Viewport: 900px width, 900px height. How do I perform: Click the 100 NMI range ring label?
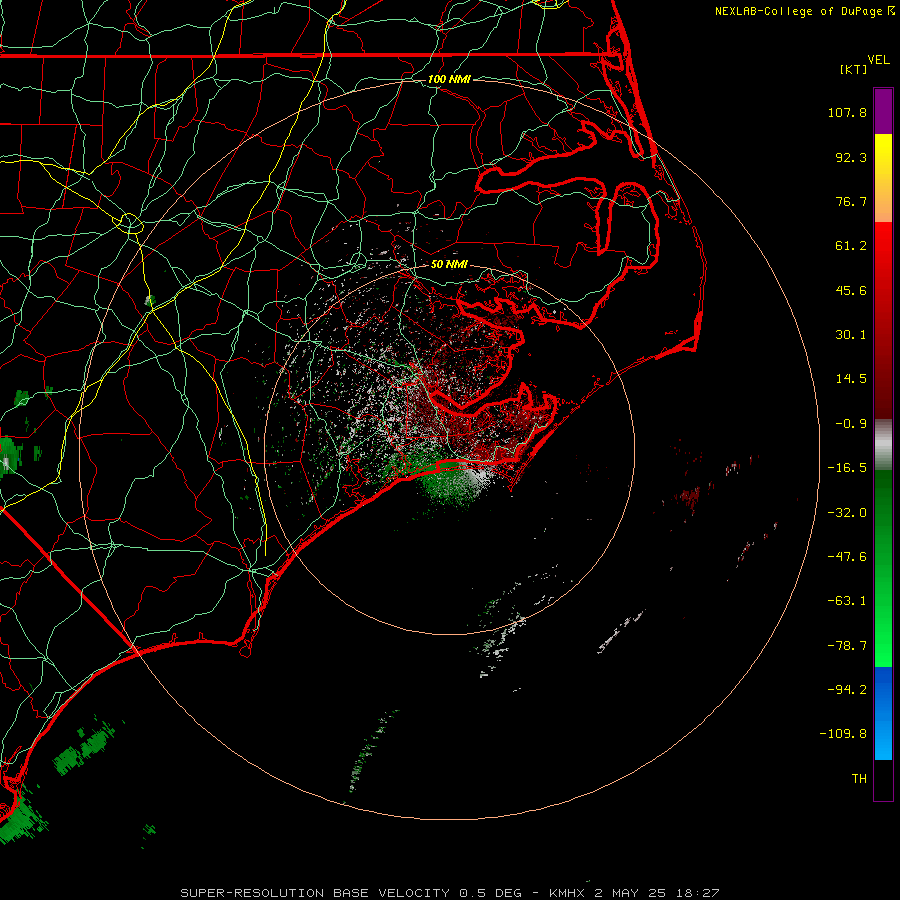449,79
